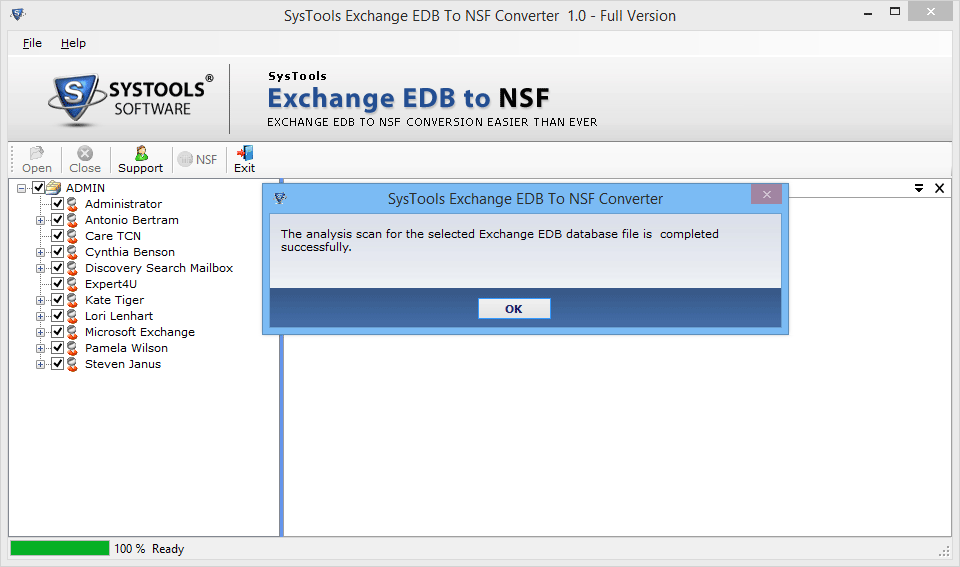Uncheck the Care TCN checkbox

[x=58, y=235]
